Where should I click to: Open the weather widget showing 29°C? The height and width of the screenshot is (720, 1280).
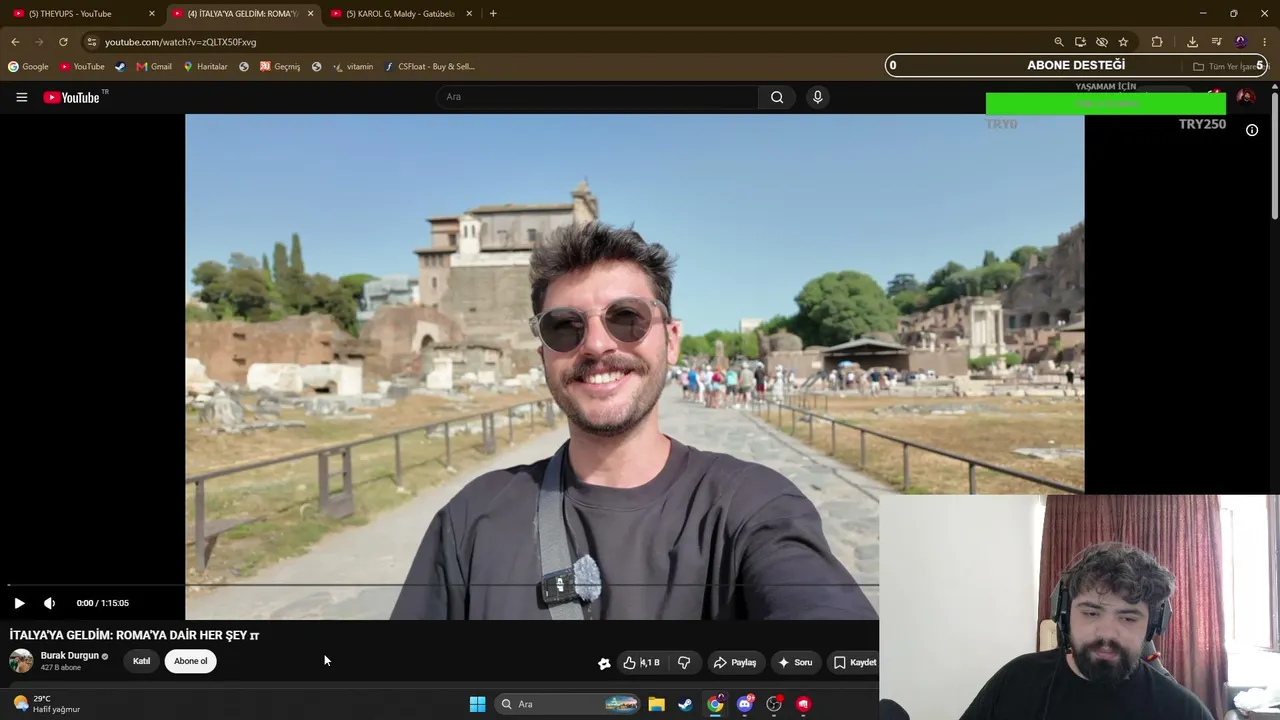coord(46,704)
